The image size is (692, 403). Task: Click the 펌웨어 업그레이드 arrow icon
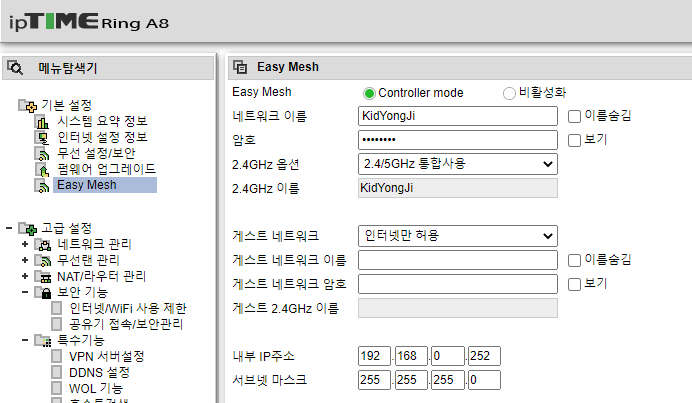pyautogui.click(x=42, y=169)
